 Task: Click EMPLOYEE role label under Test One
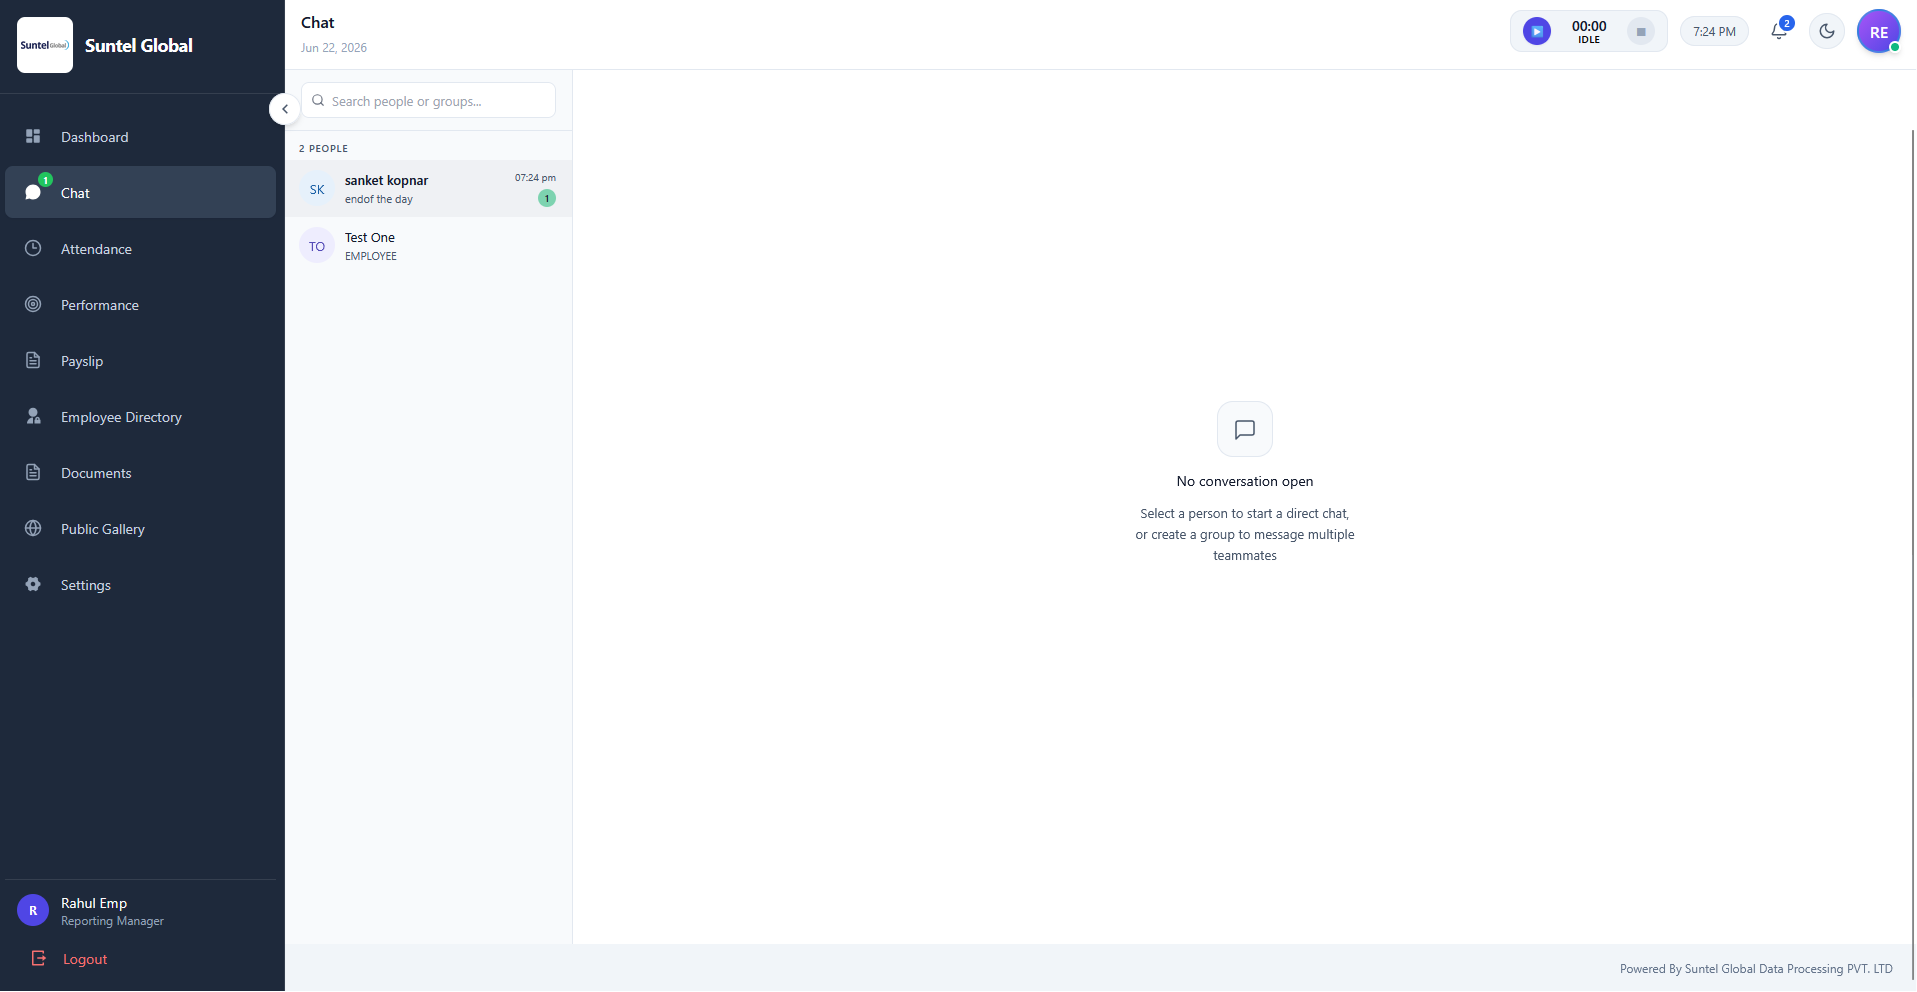pos(371,256)
